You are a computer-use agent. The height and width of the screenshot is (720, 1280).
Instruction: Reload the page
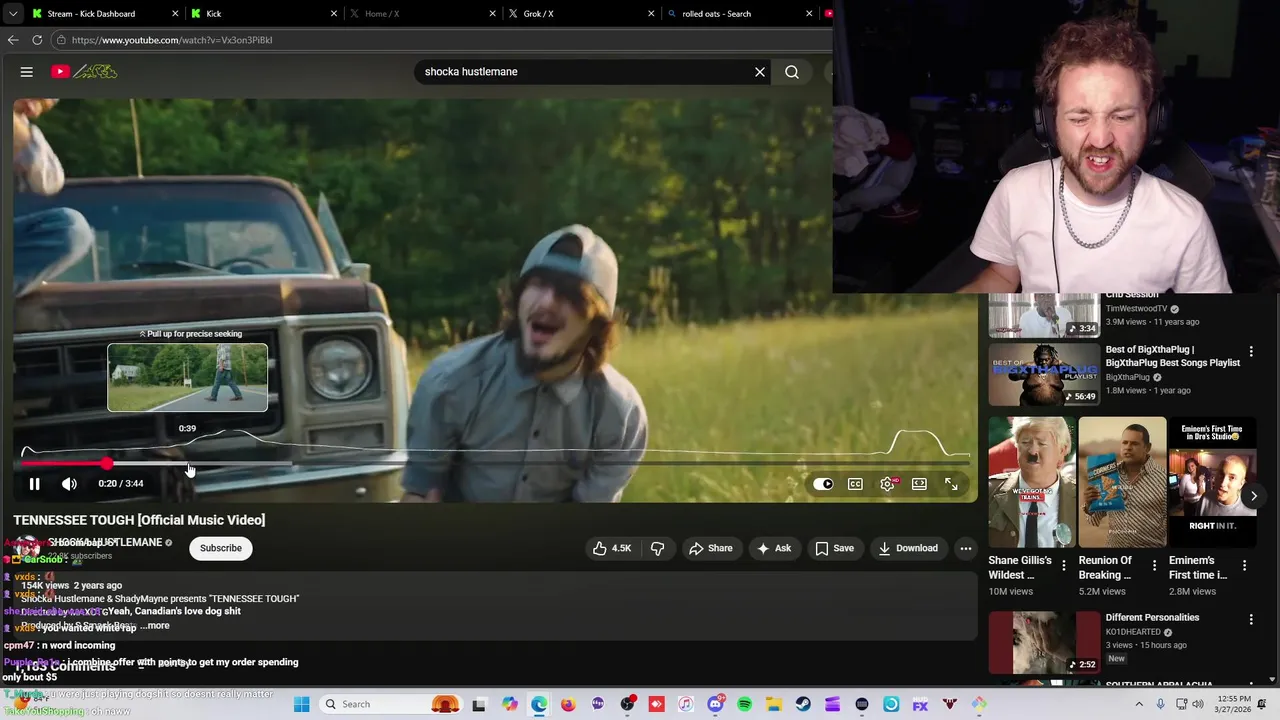37,40
